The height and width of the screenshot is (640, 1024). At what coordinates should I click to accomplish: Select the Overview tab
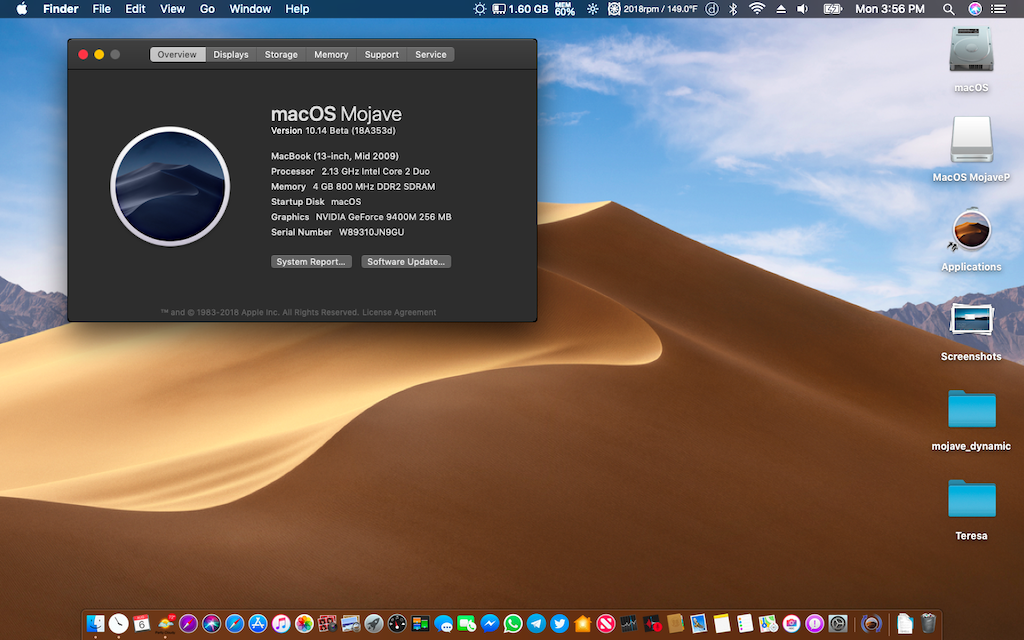pos(177,54)
